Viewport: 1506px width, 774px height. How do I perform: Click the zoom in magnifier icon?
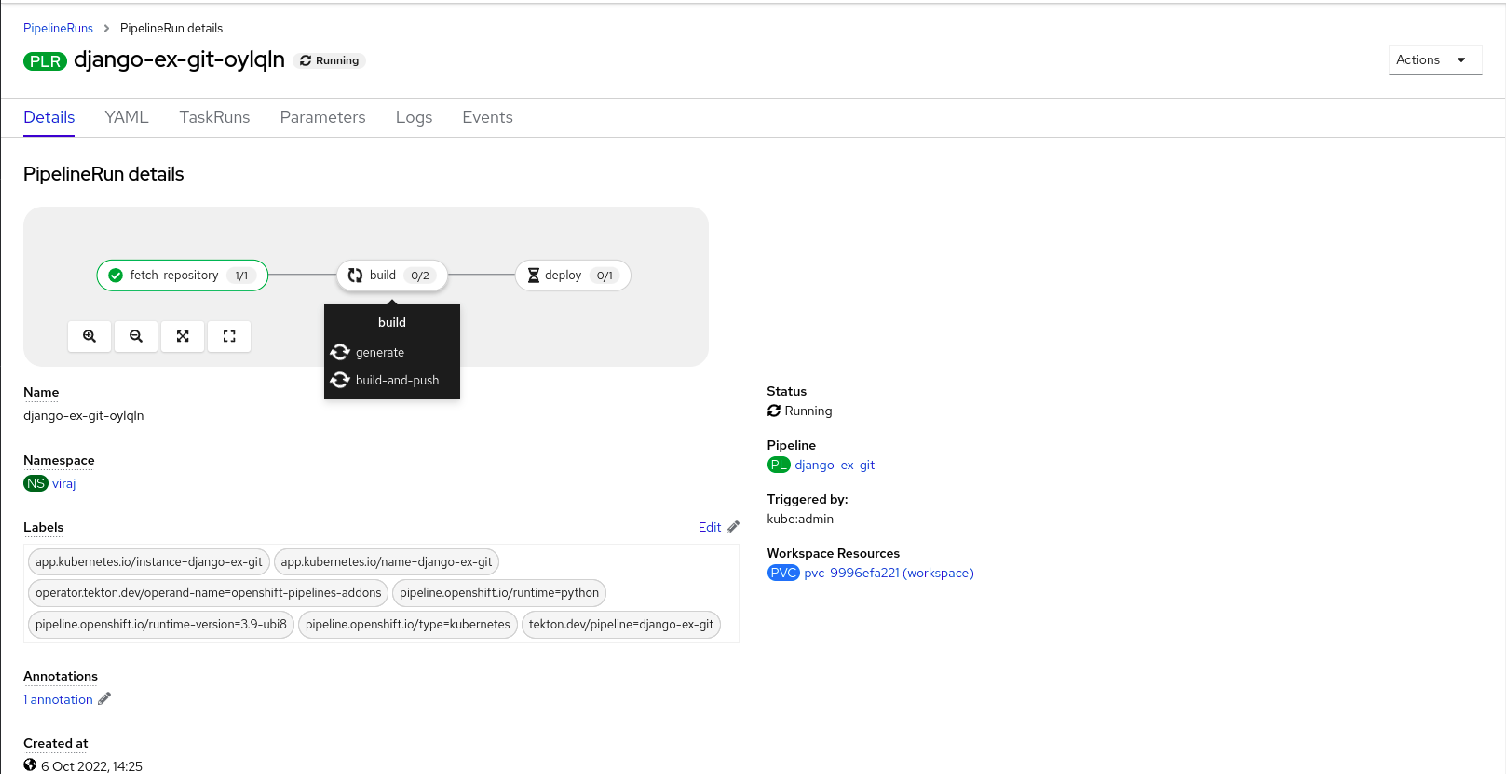point(89,337)
